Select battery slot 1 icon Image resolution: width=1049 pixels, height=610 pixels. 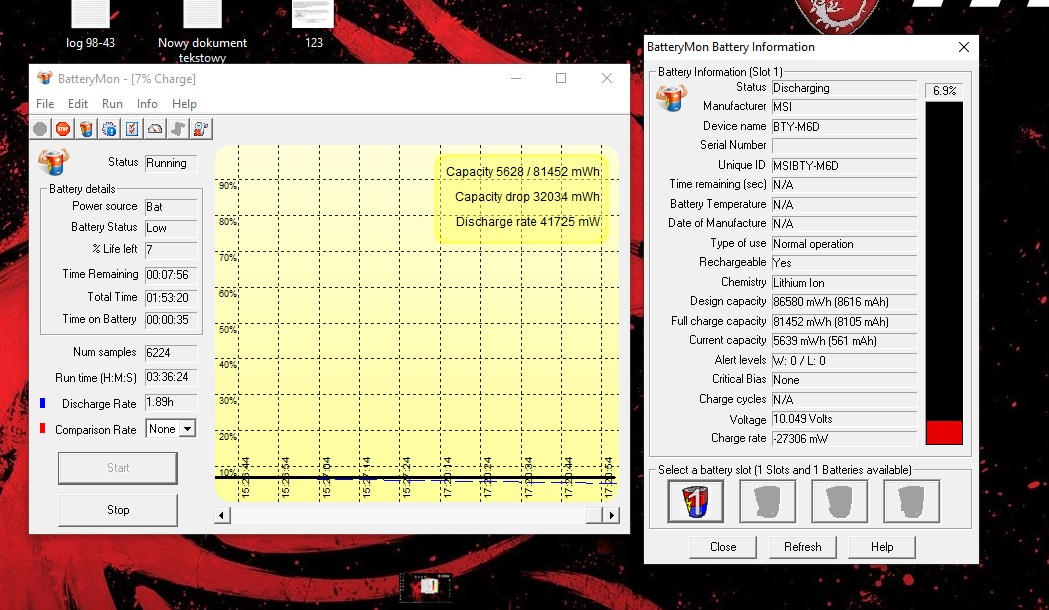click(696, 501)
